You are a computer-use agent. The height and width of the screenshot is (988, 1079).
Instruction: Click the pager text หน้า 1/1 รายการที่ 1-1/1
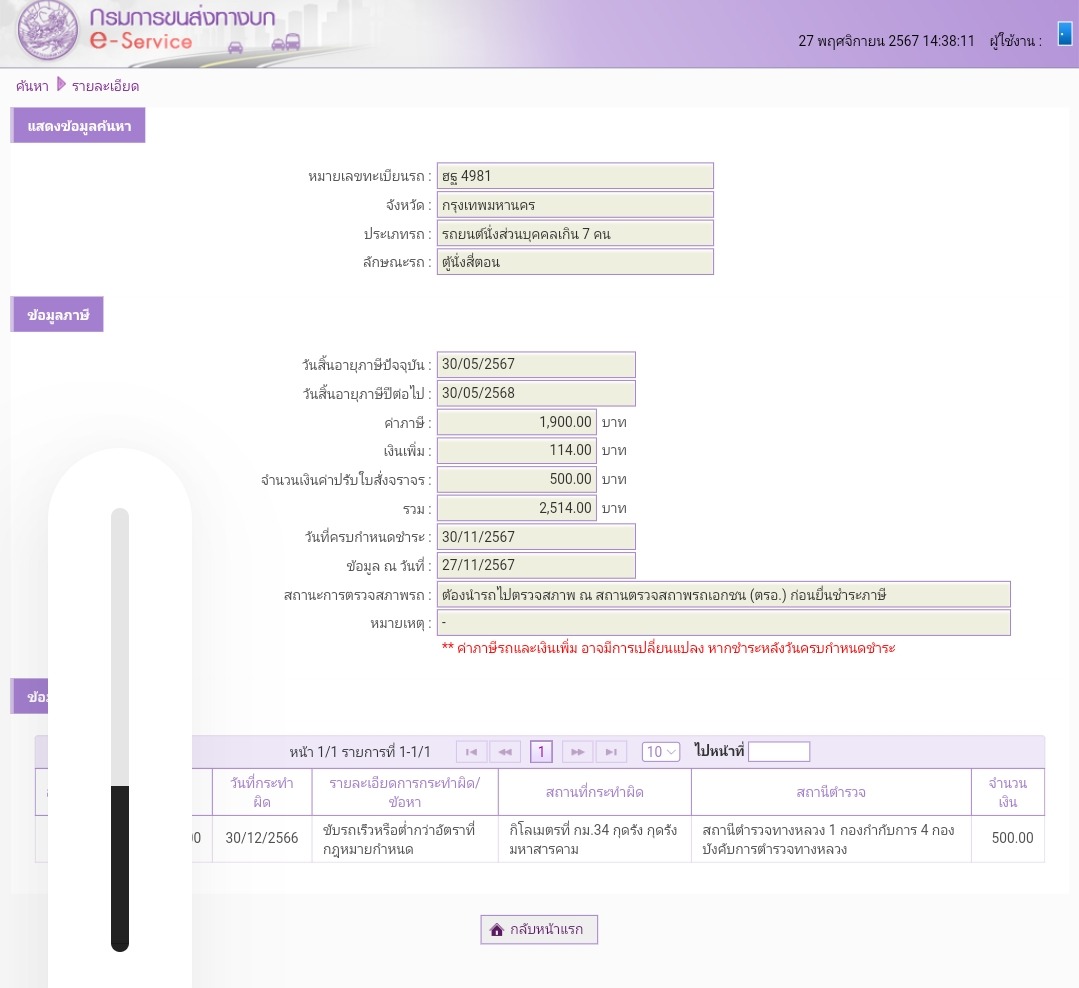point(360,752)
